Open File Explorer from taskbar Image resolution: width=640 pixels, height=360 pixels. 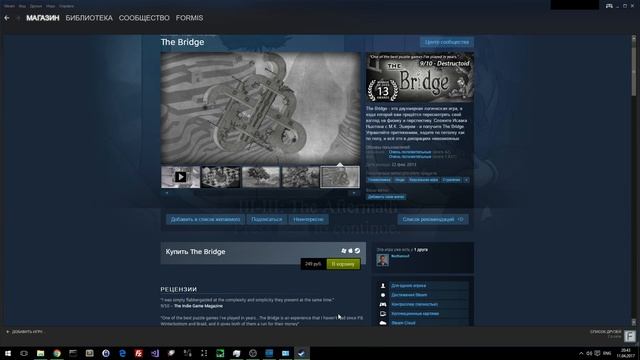point(40,353)
